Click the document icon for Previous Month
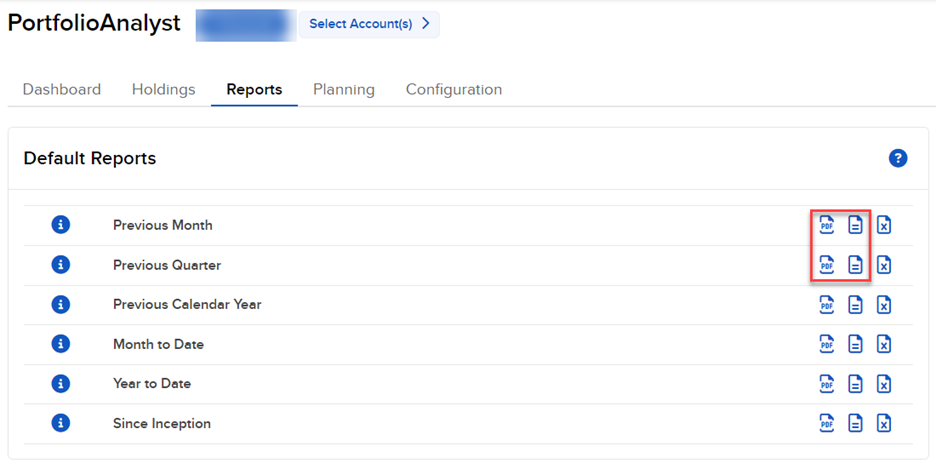936x463 pixels. [855, 225]
